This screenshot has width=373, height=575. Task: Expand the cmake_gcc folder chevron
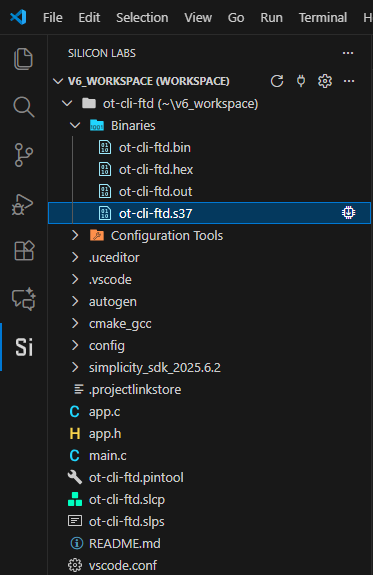(75, 323)
